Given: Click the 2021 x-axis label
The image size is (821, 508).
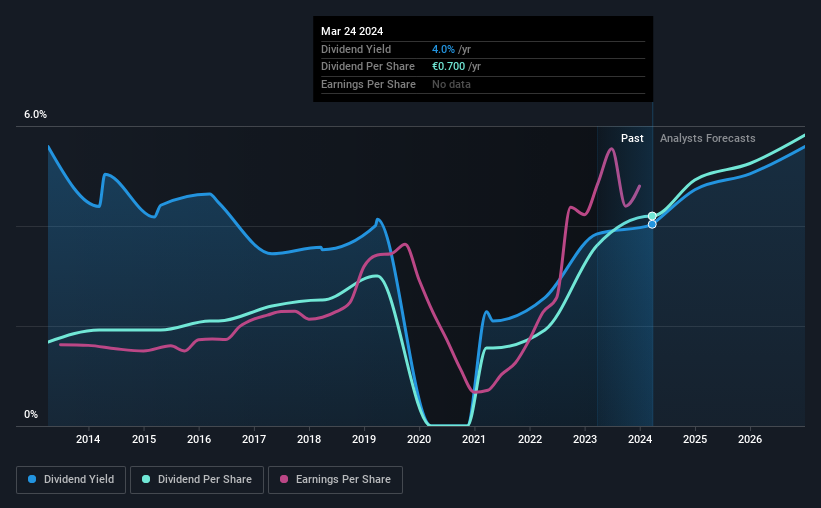Looking at the screenshot, I should point(474,439).
